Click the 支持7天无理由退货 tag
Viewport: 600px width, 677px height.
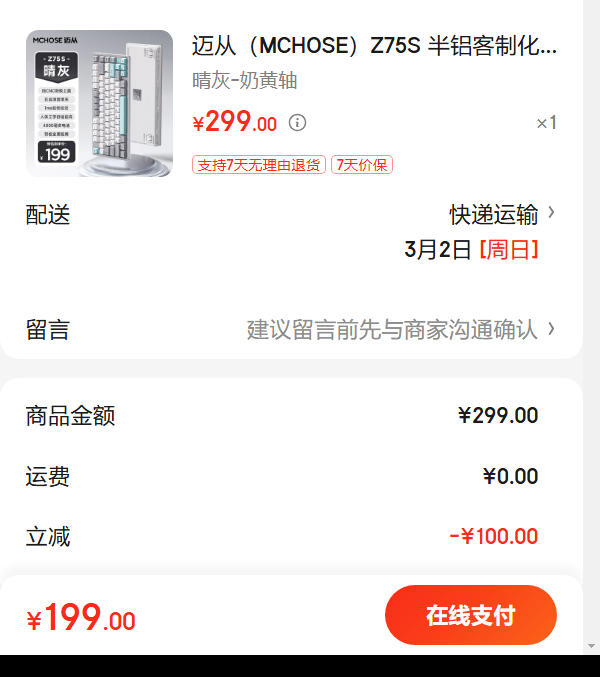(x=259, y=165)
